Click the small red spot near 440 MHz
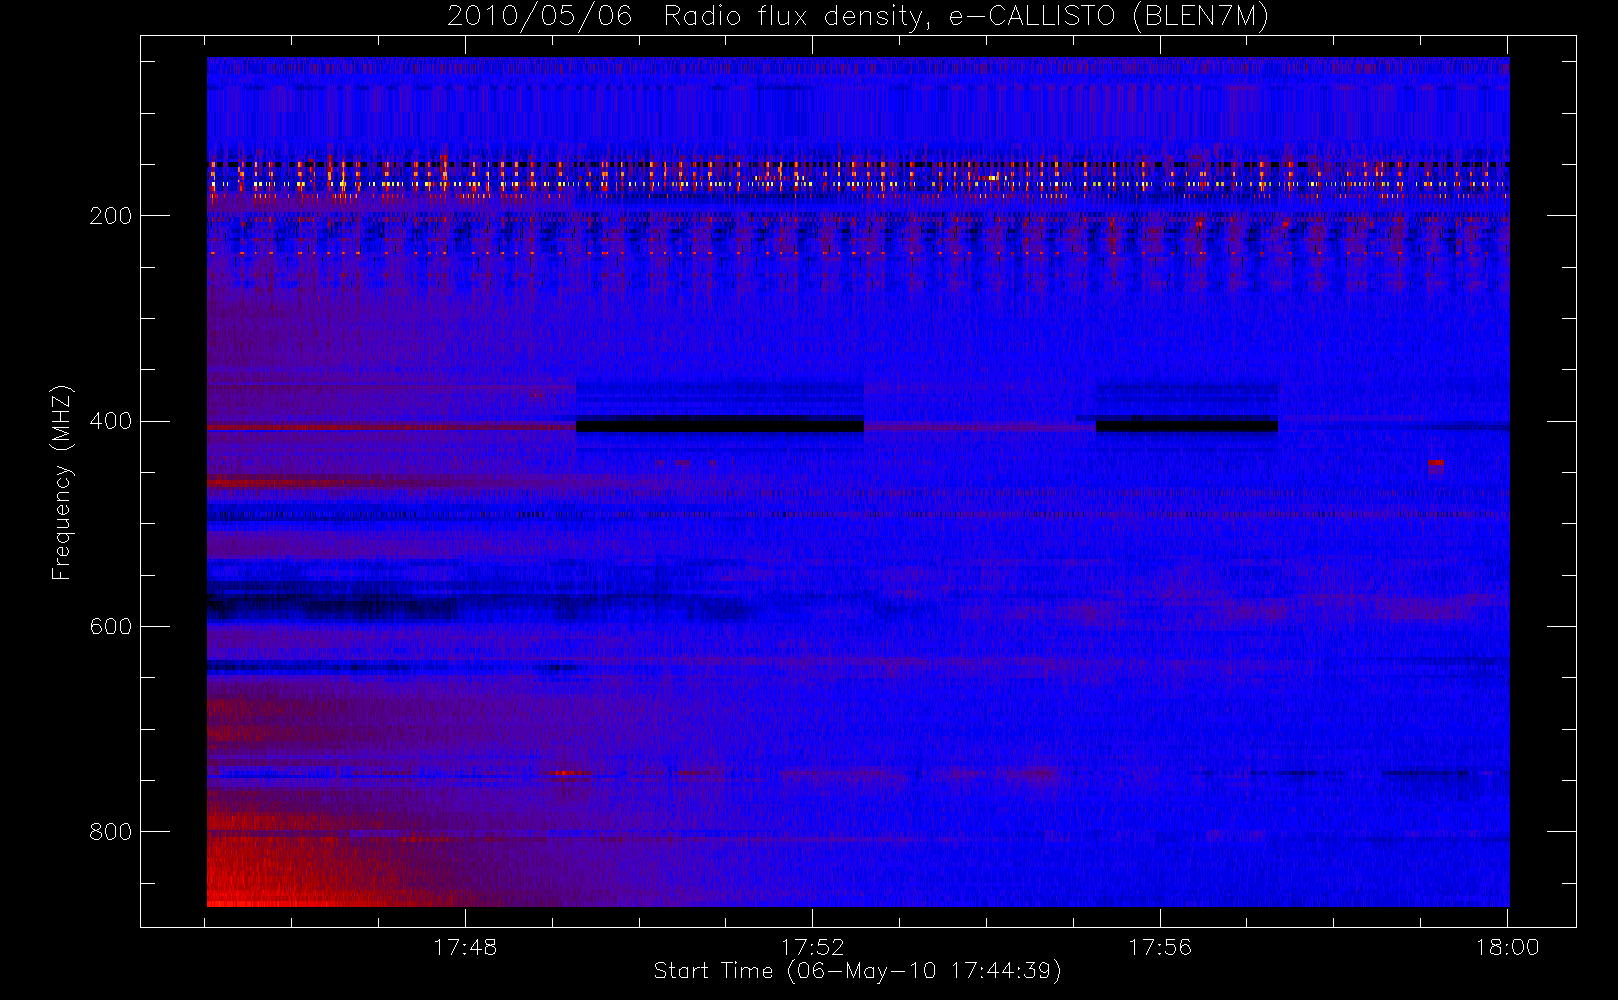Viewport: 1618px width, 1000px height. (x=1436, y=463)
